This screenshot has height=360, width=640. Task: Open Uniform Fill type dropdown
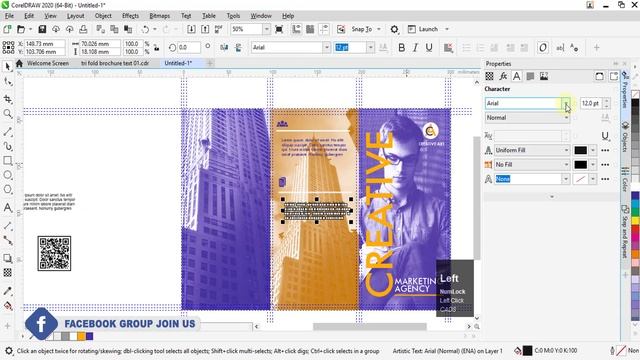(566, 150)
